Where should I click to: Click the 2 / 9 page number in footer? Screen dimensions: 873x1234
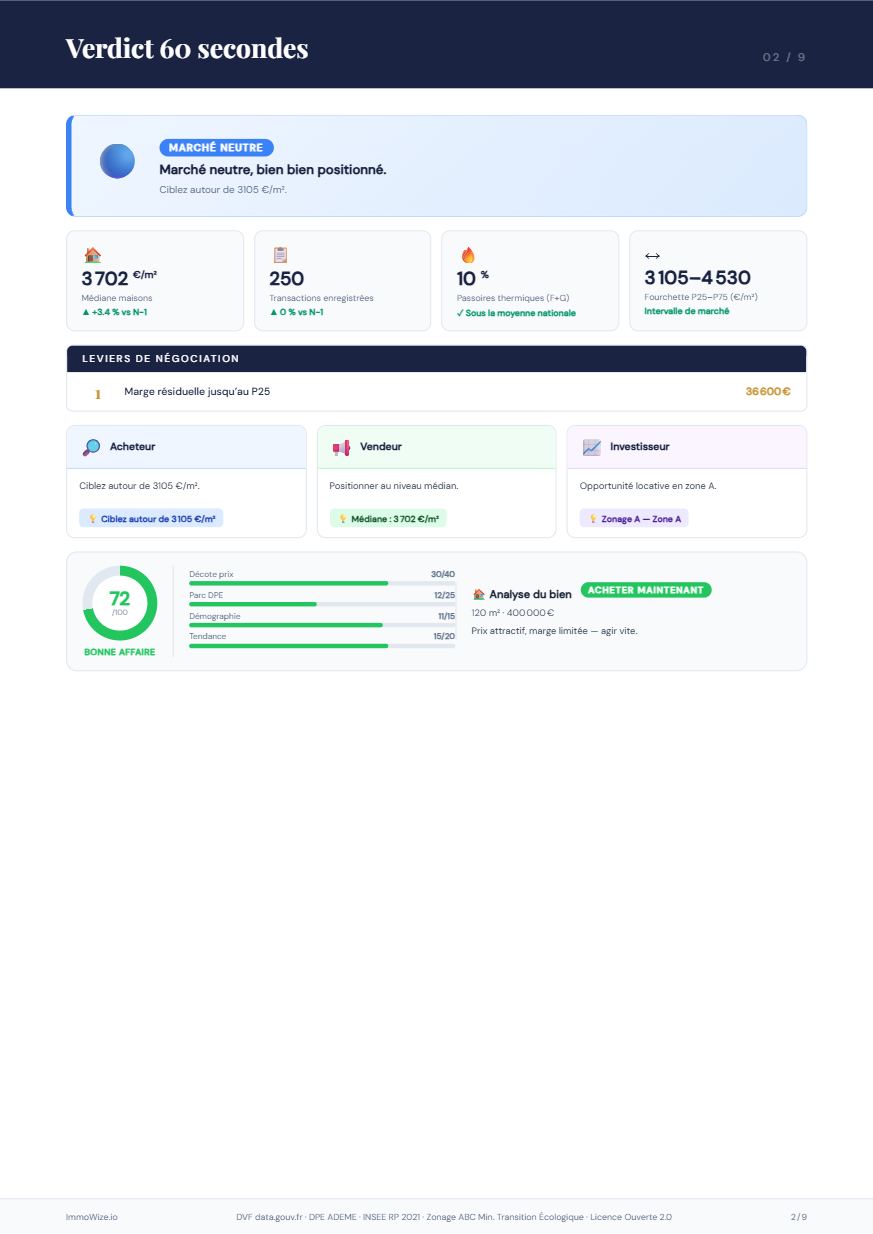(x=798, y=1217)
